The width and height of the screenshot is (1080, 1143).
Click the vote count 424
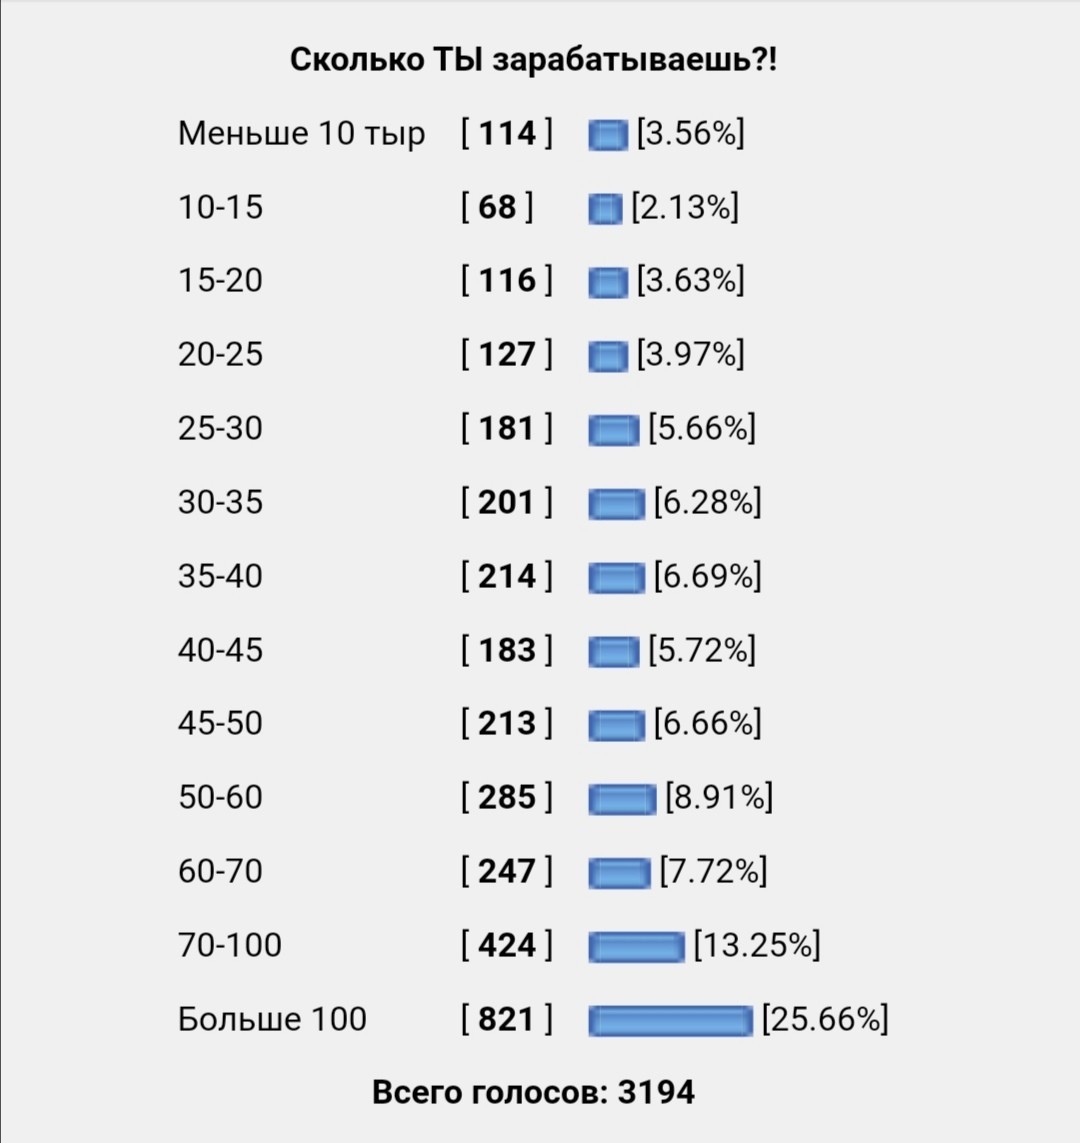[x=506, y=945]
